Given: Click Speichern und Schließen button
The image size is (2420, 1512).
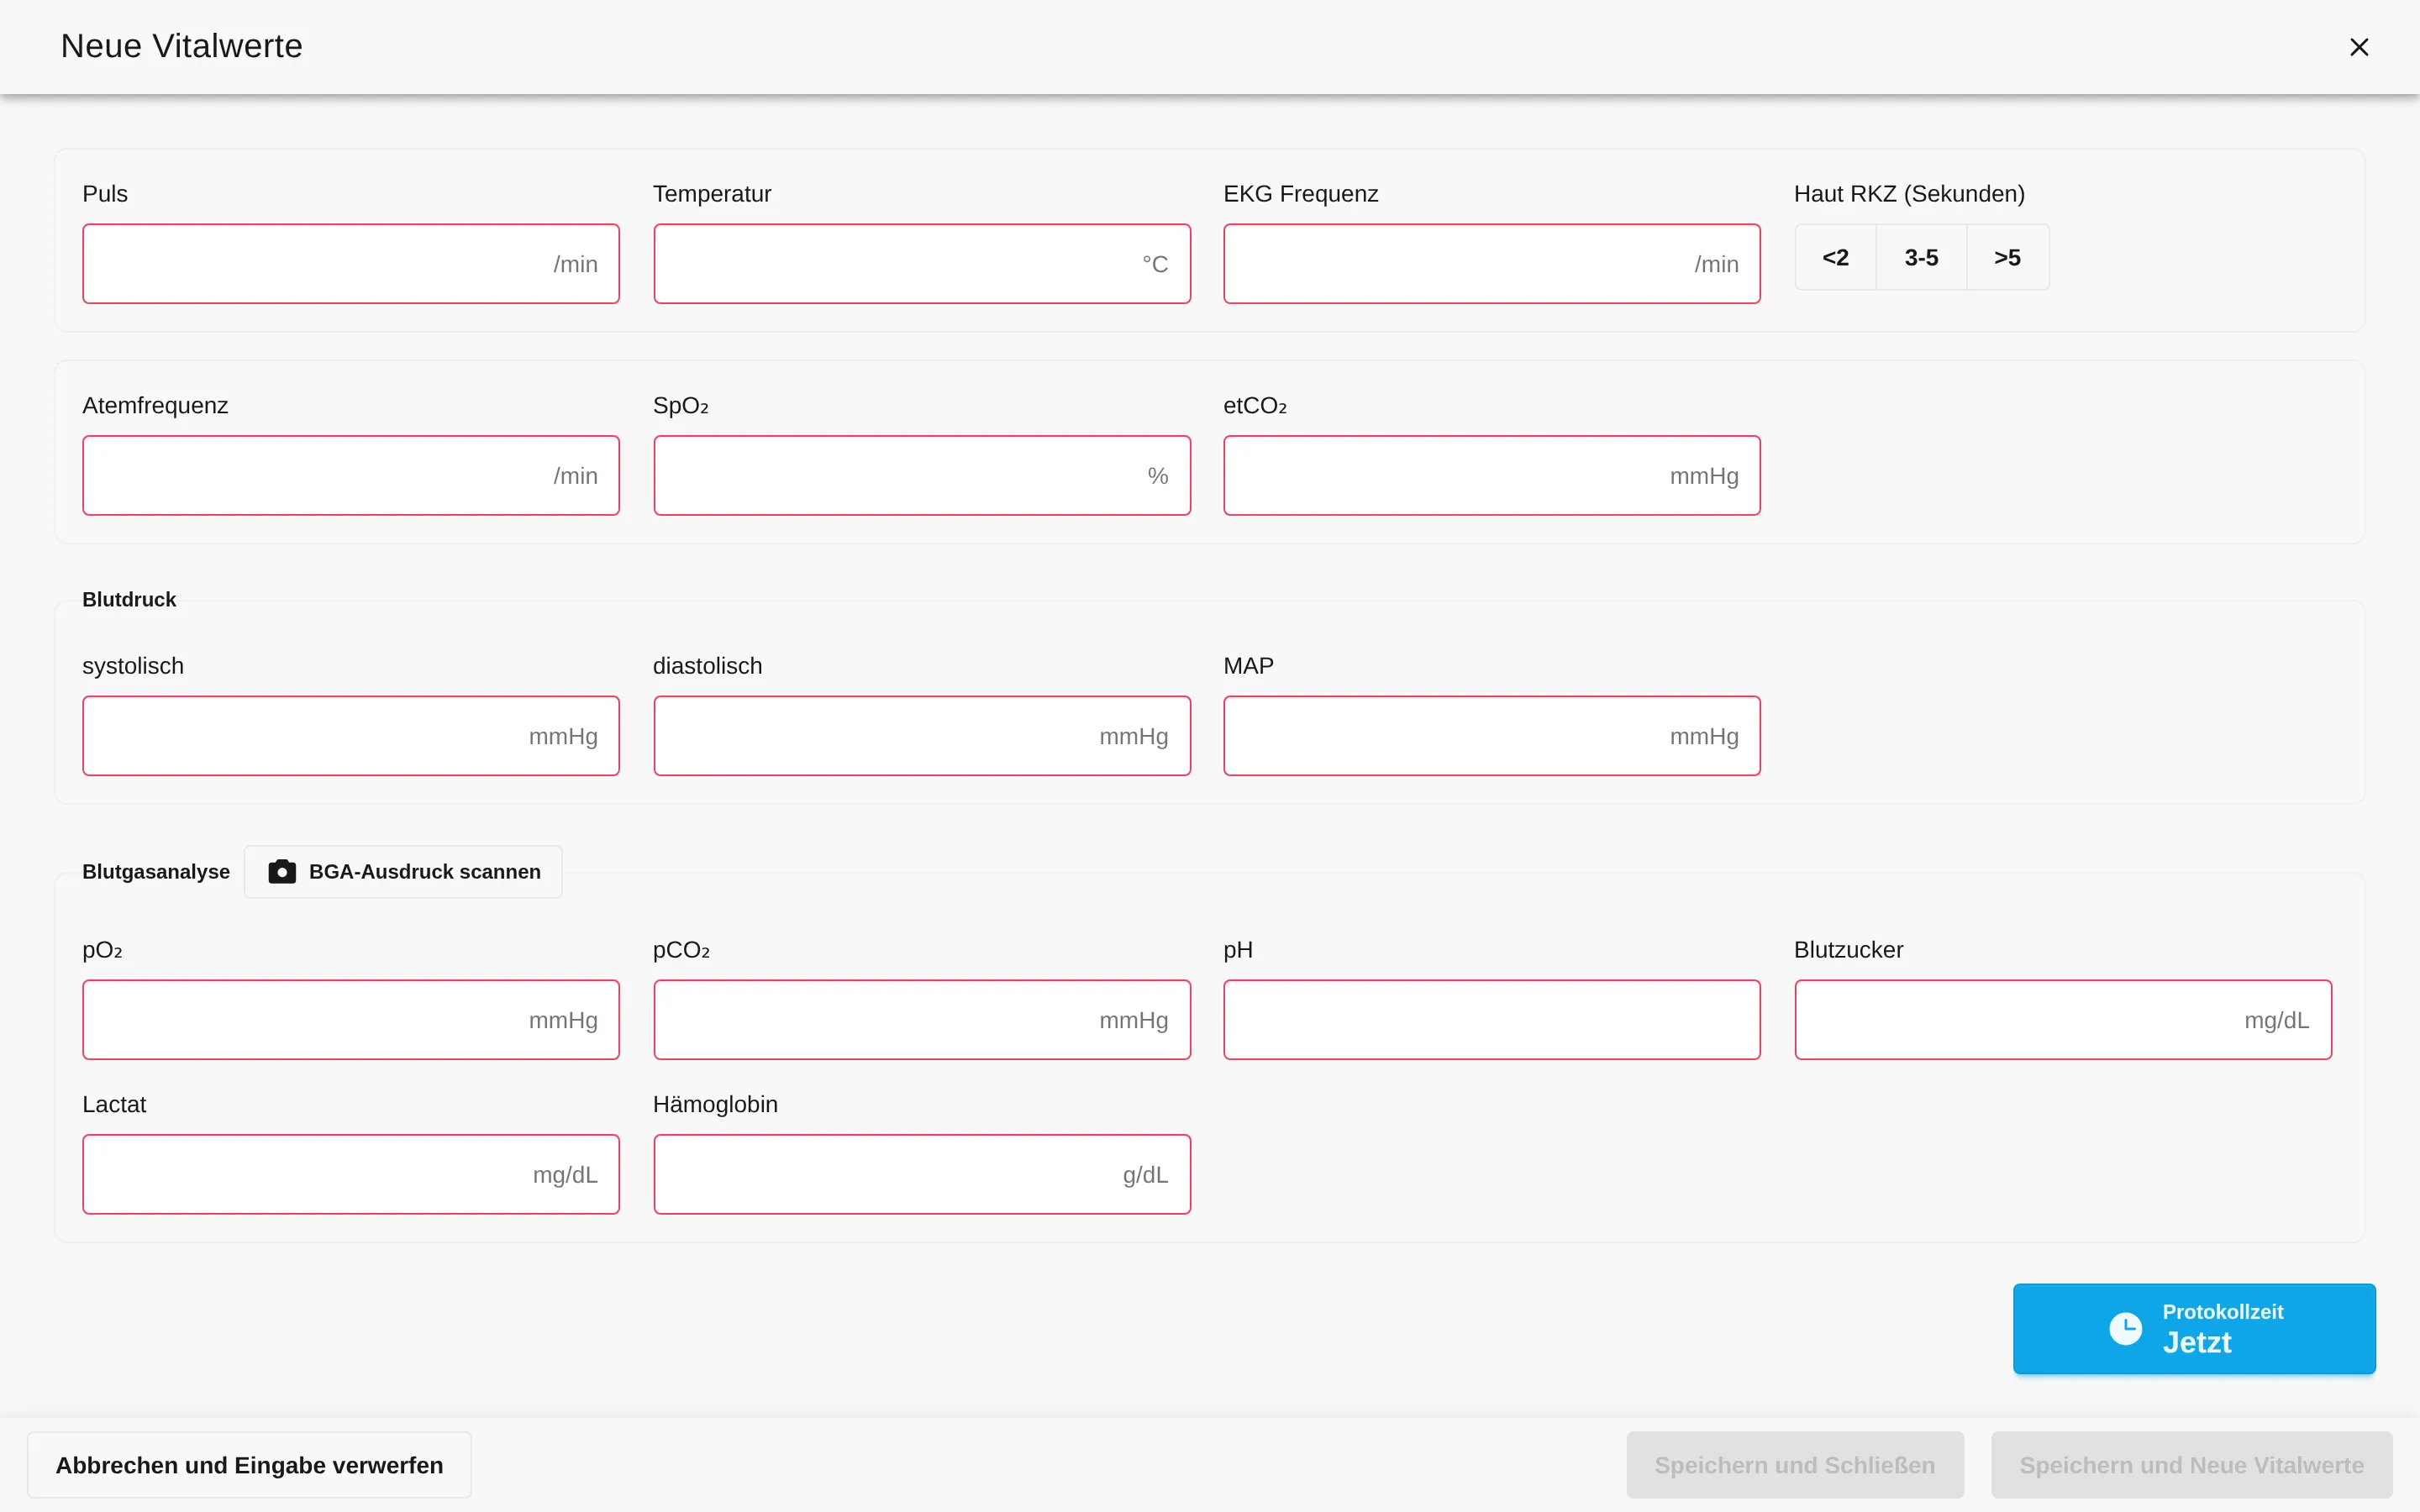Looking at the screenshot, I should [x=1795, y=1465].
